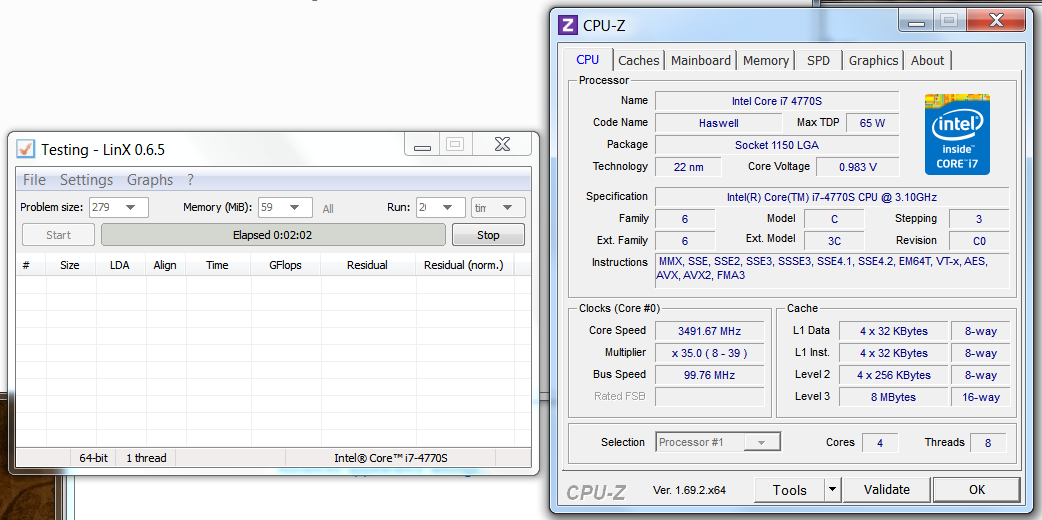This screenshot has height=520, width=1042.
Task: Click the Residual column header
Action: pos(367,265)
